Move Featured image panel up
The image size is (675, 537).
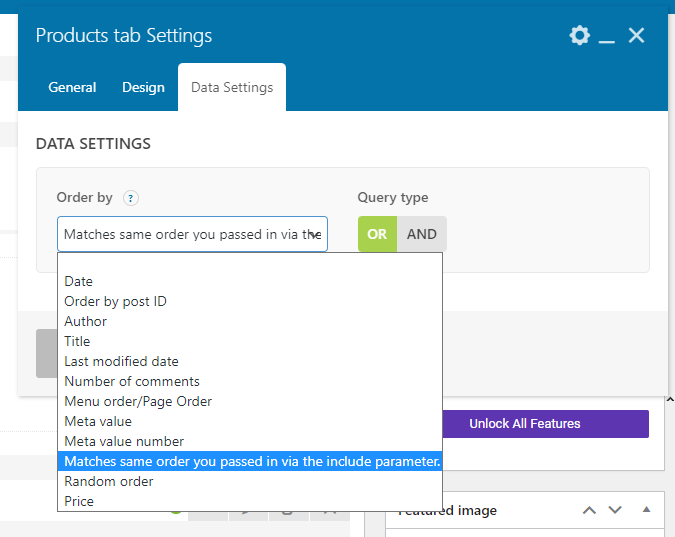(x=590, y=510)
